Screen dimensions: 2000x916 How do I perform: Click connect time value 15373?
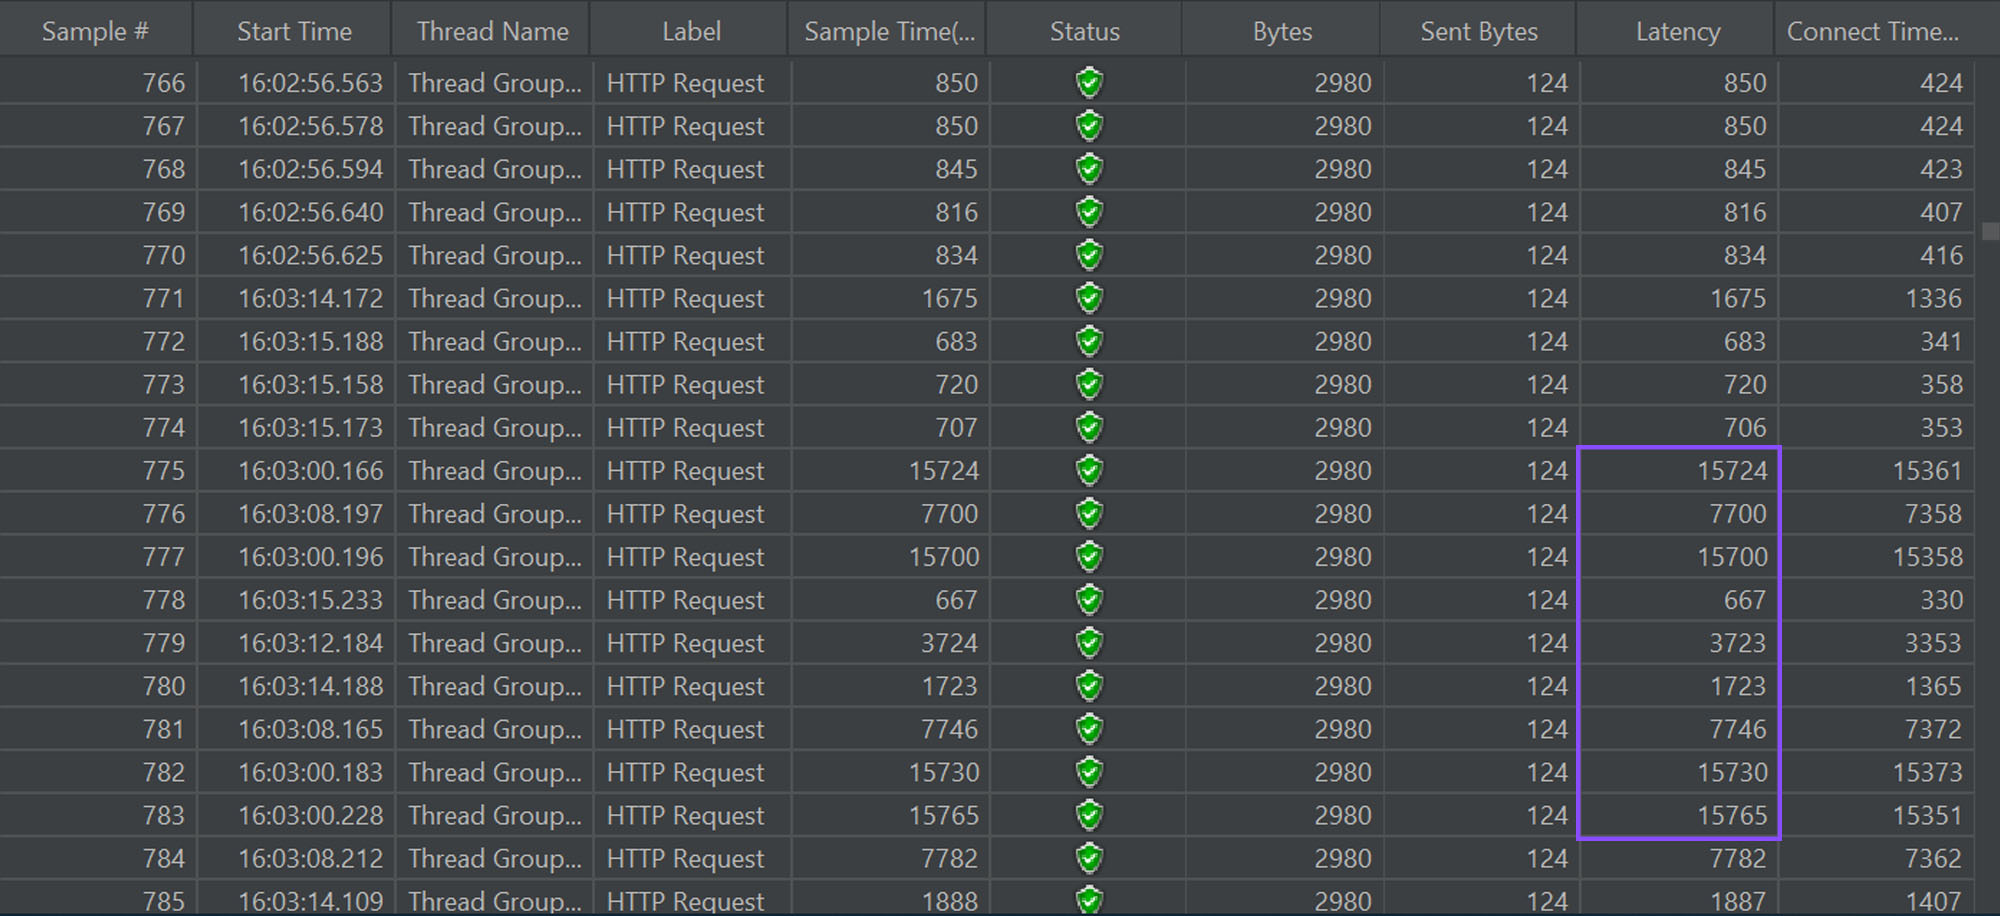[1927, 772]
